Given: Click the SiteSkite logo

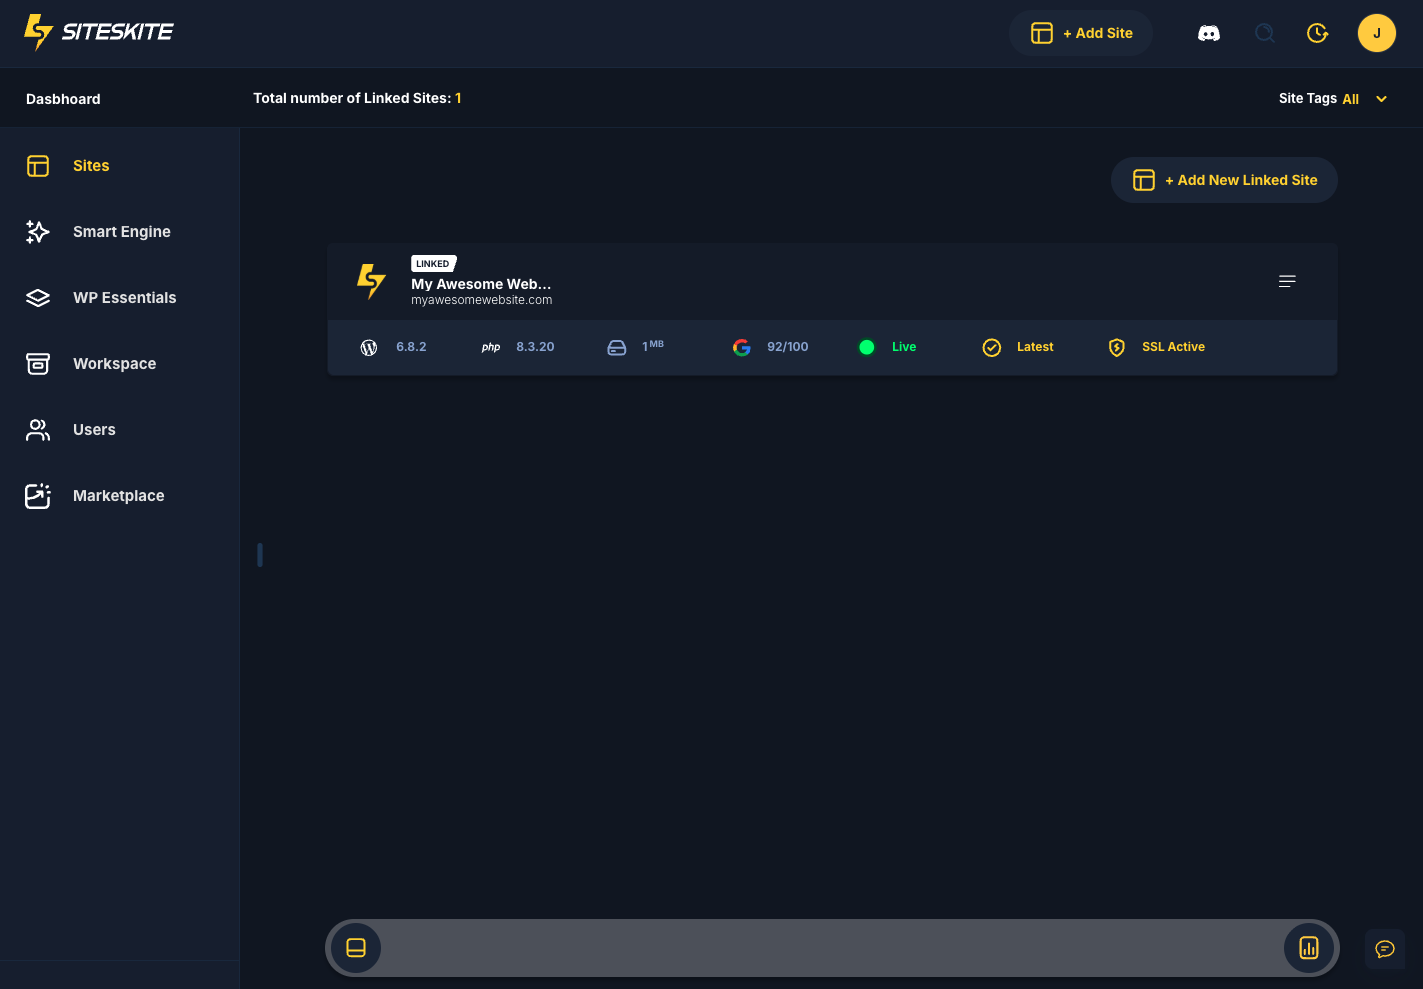Looking at the screenshot, I should [x=99, y=32].
